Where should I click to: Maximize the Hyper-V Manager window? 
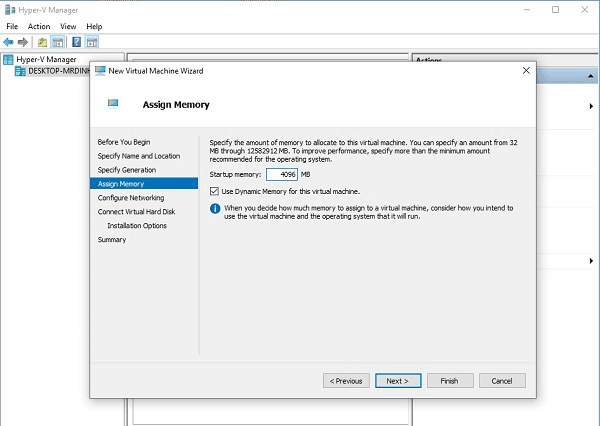[x=556, y=10]
